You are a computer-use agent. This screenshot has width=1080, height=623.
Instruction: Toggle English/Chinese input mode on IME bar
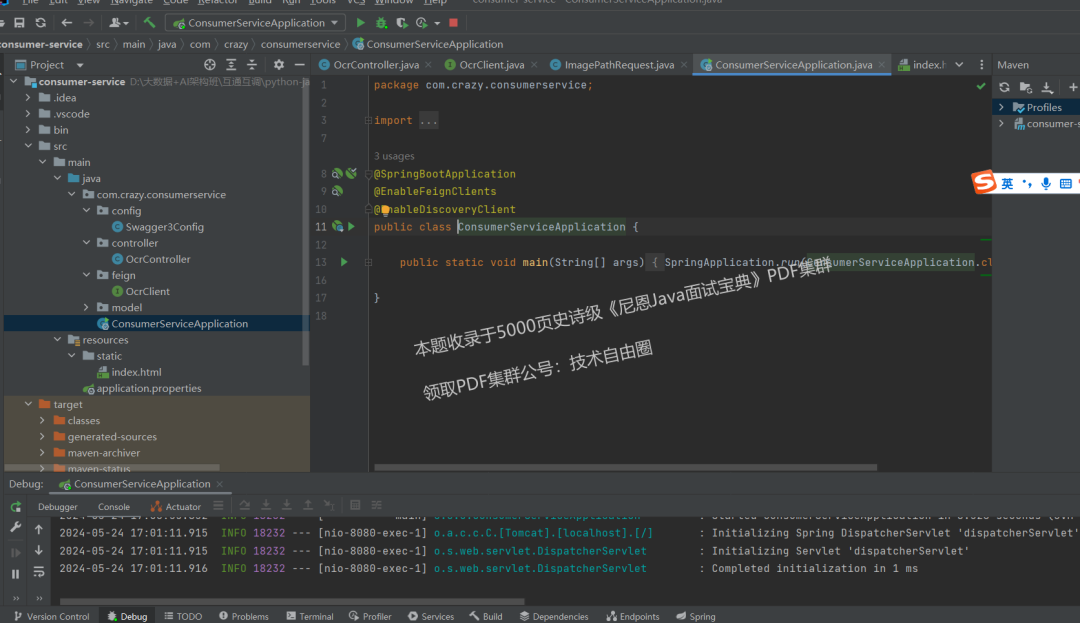click(1007, 183)
